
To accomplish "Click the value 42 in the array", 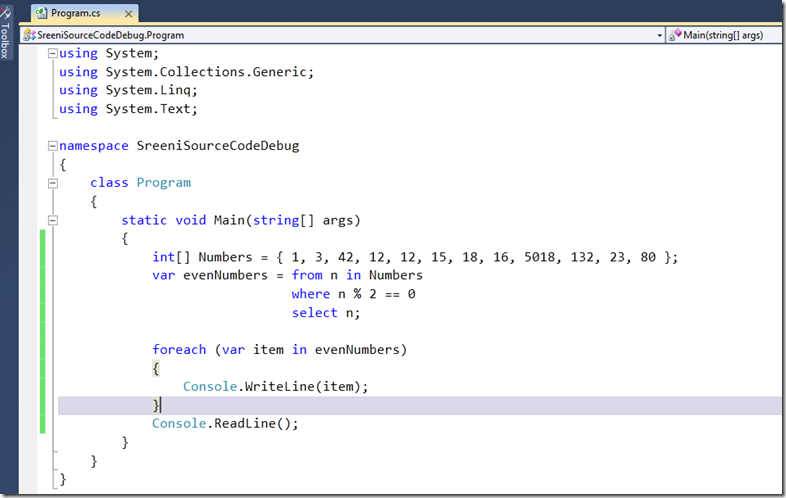I will tap(345, 257).
